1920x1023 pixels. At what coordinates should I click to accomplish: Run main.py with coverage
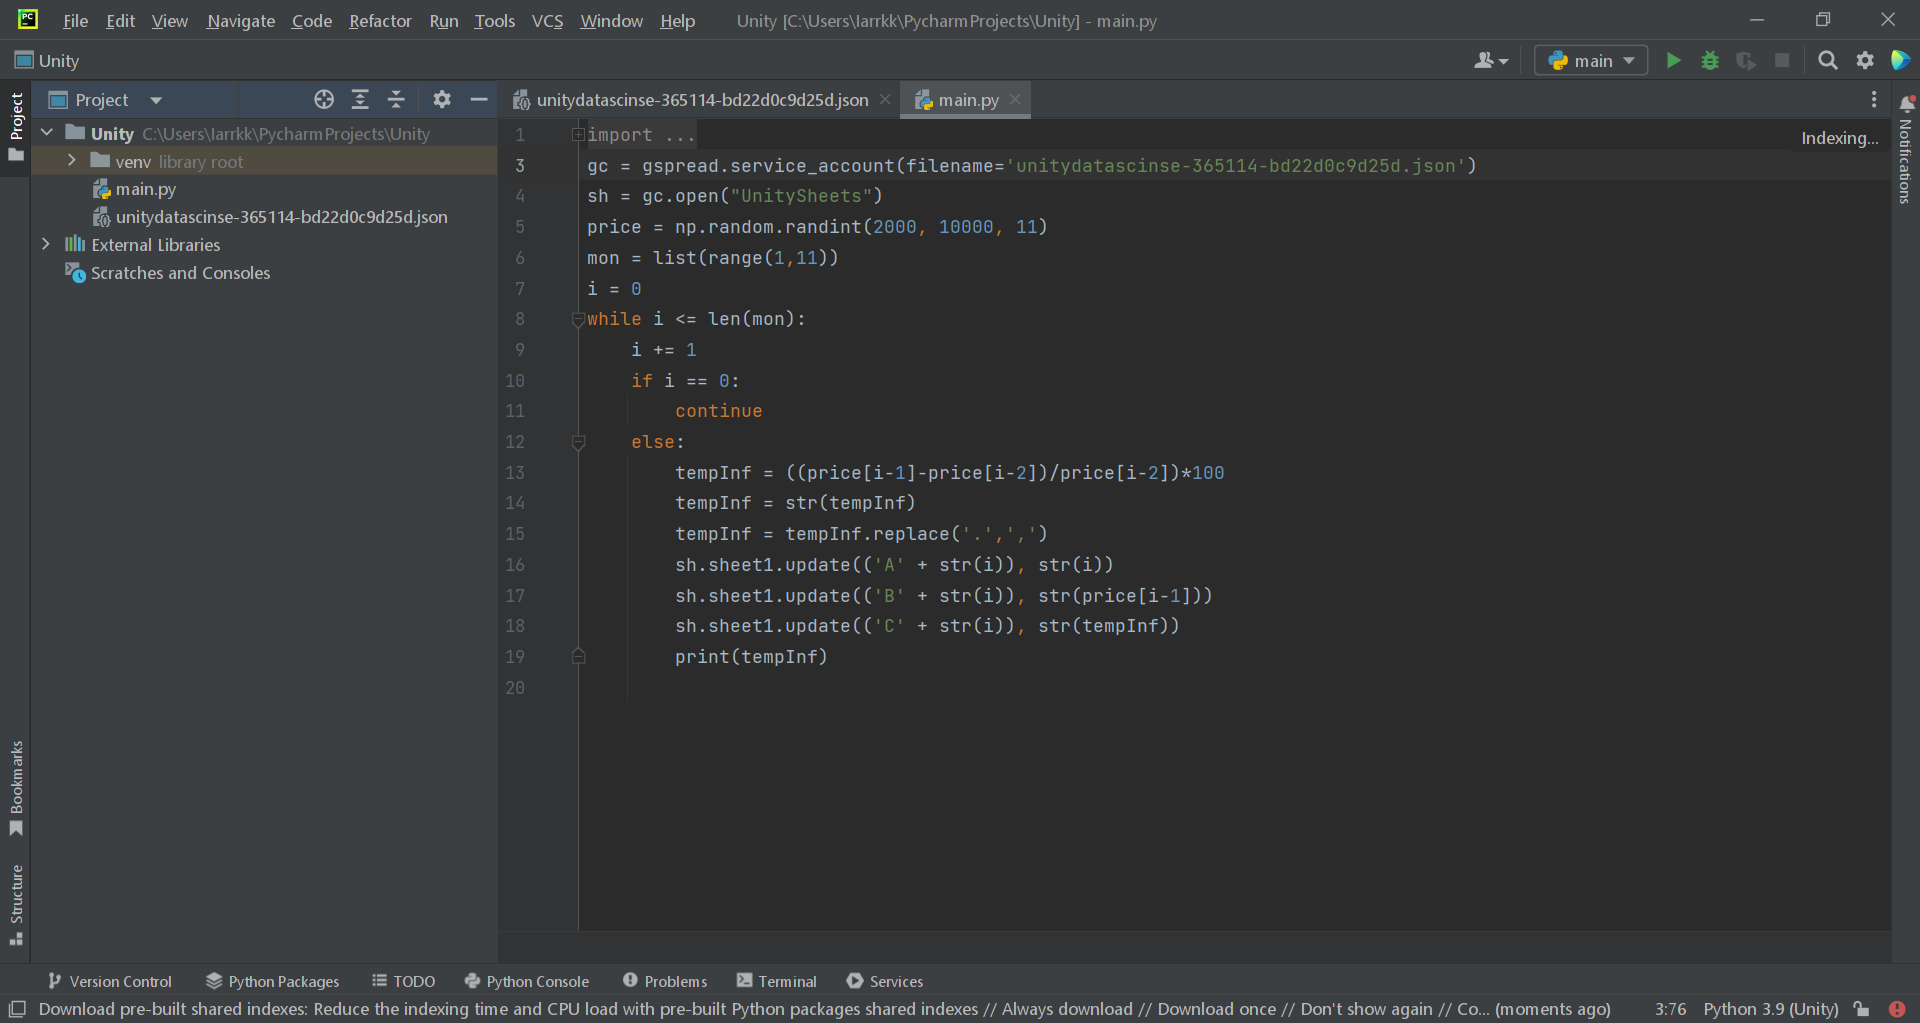pos(1745,60)
